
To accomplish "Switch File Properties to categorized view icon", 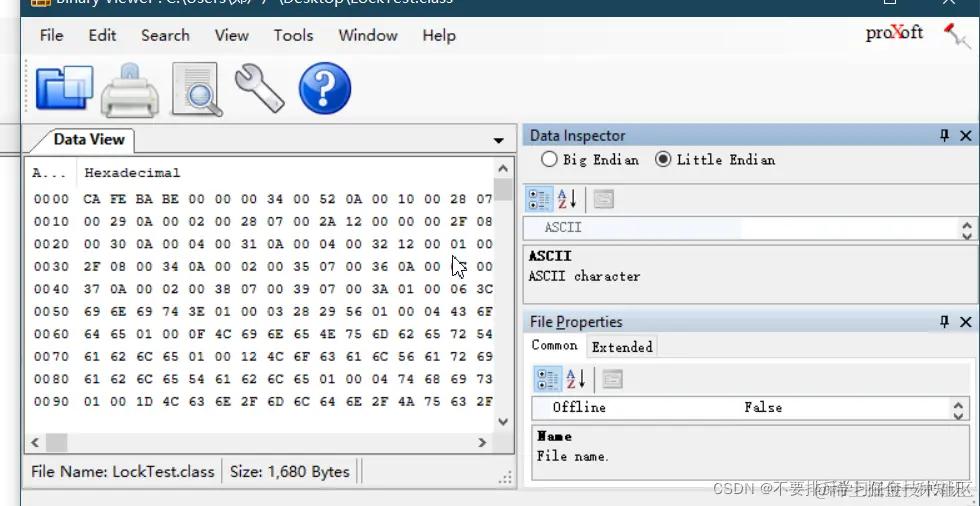I will click(547, 379).
